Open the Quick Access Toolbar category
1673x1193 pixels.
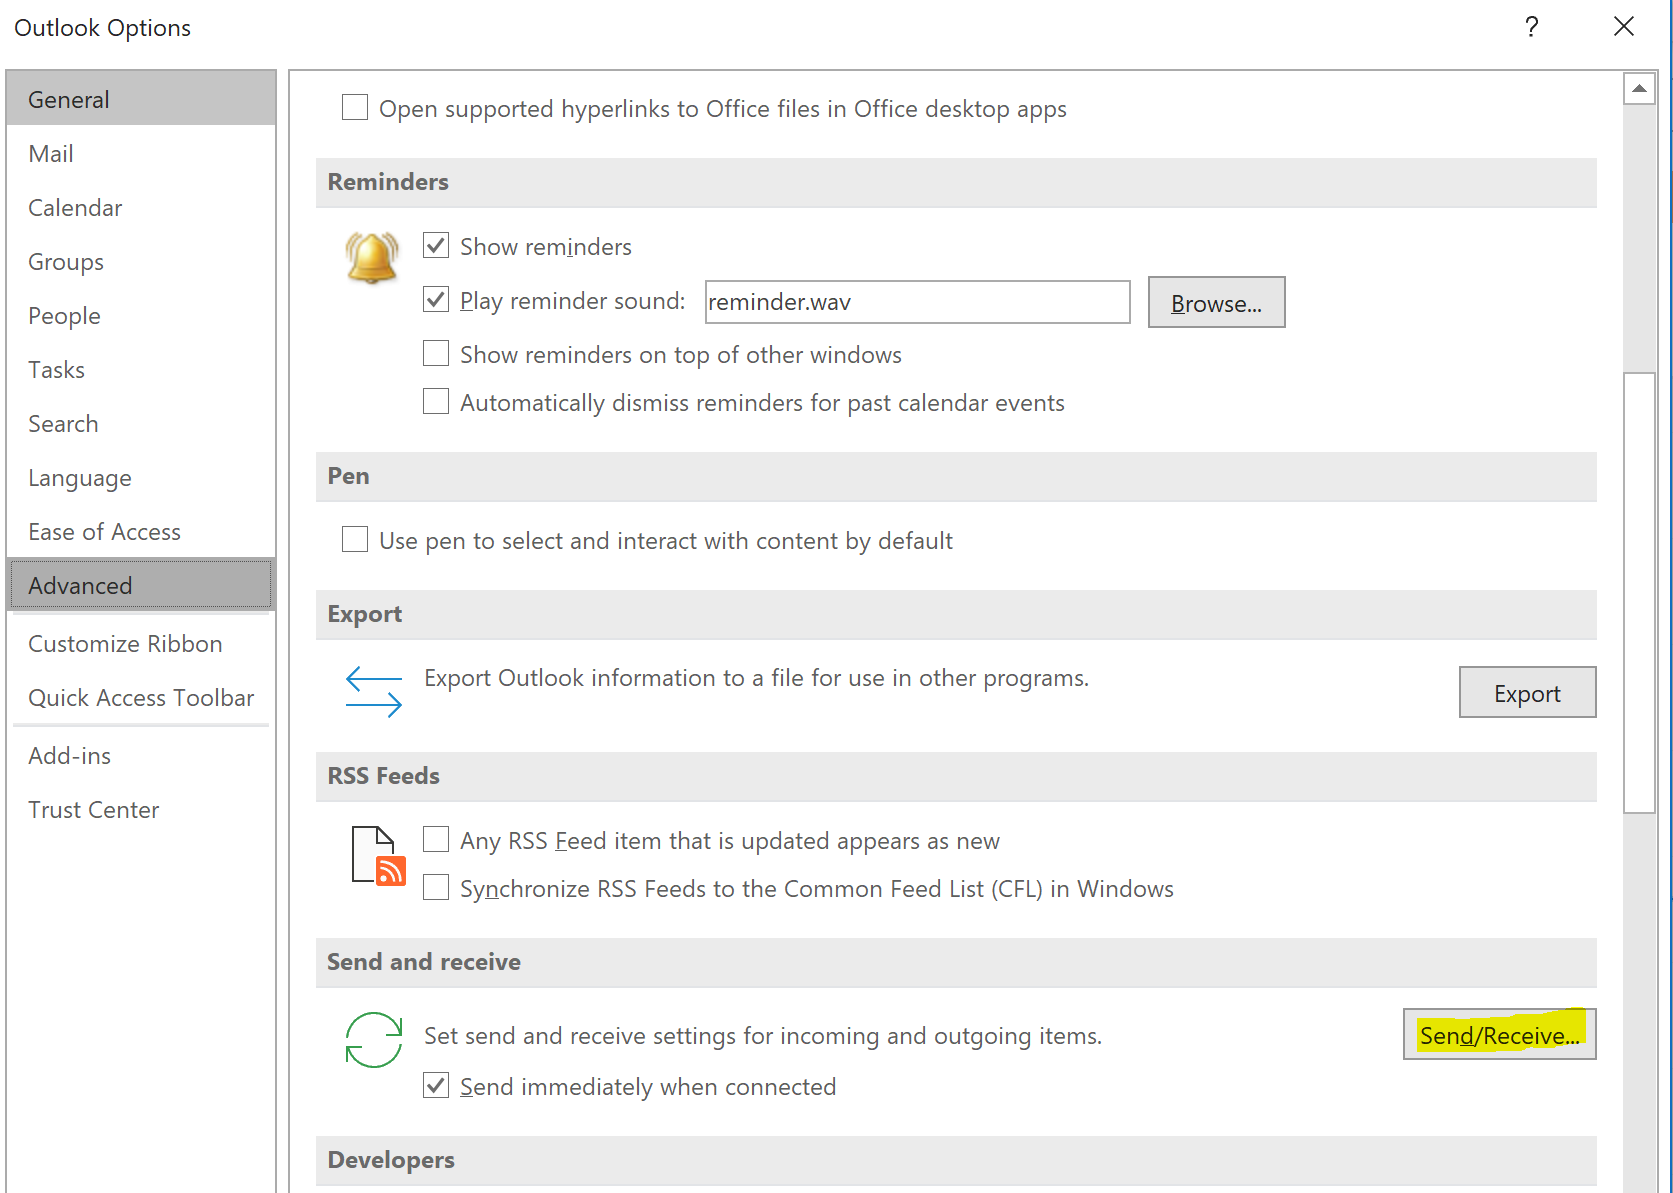[141, 697]
